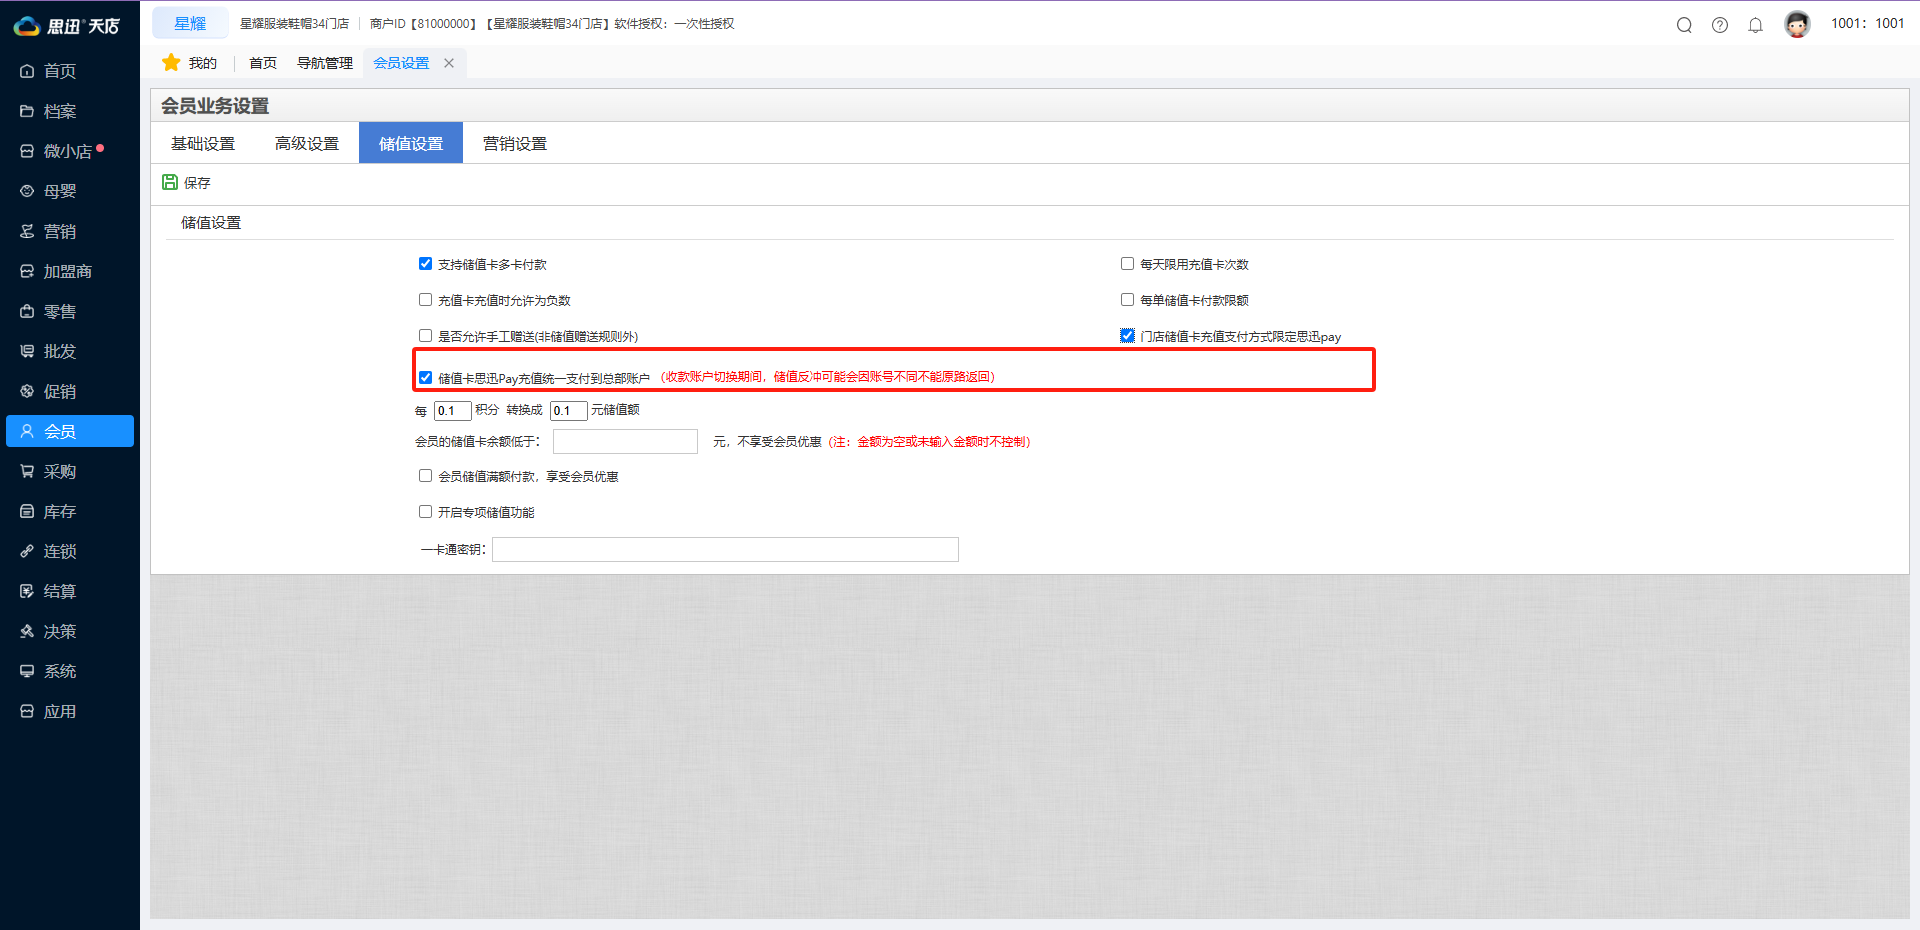The height and width of the screenshot is (930, 1920).
Task: Open the notifications bell icon
Action: (x=1755, y=25)
